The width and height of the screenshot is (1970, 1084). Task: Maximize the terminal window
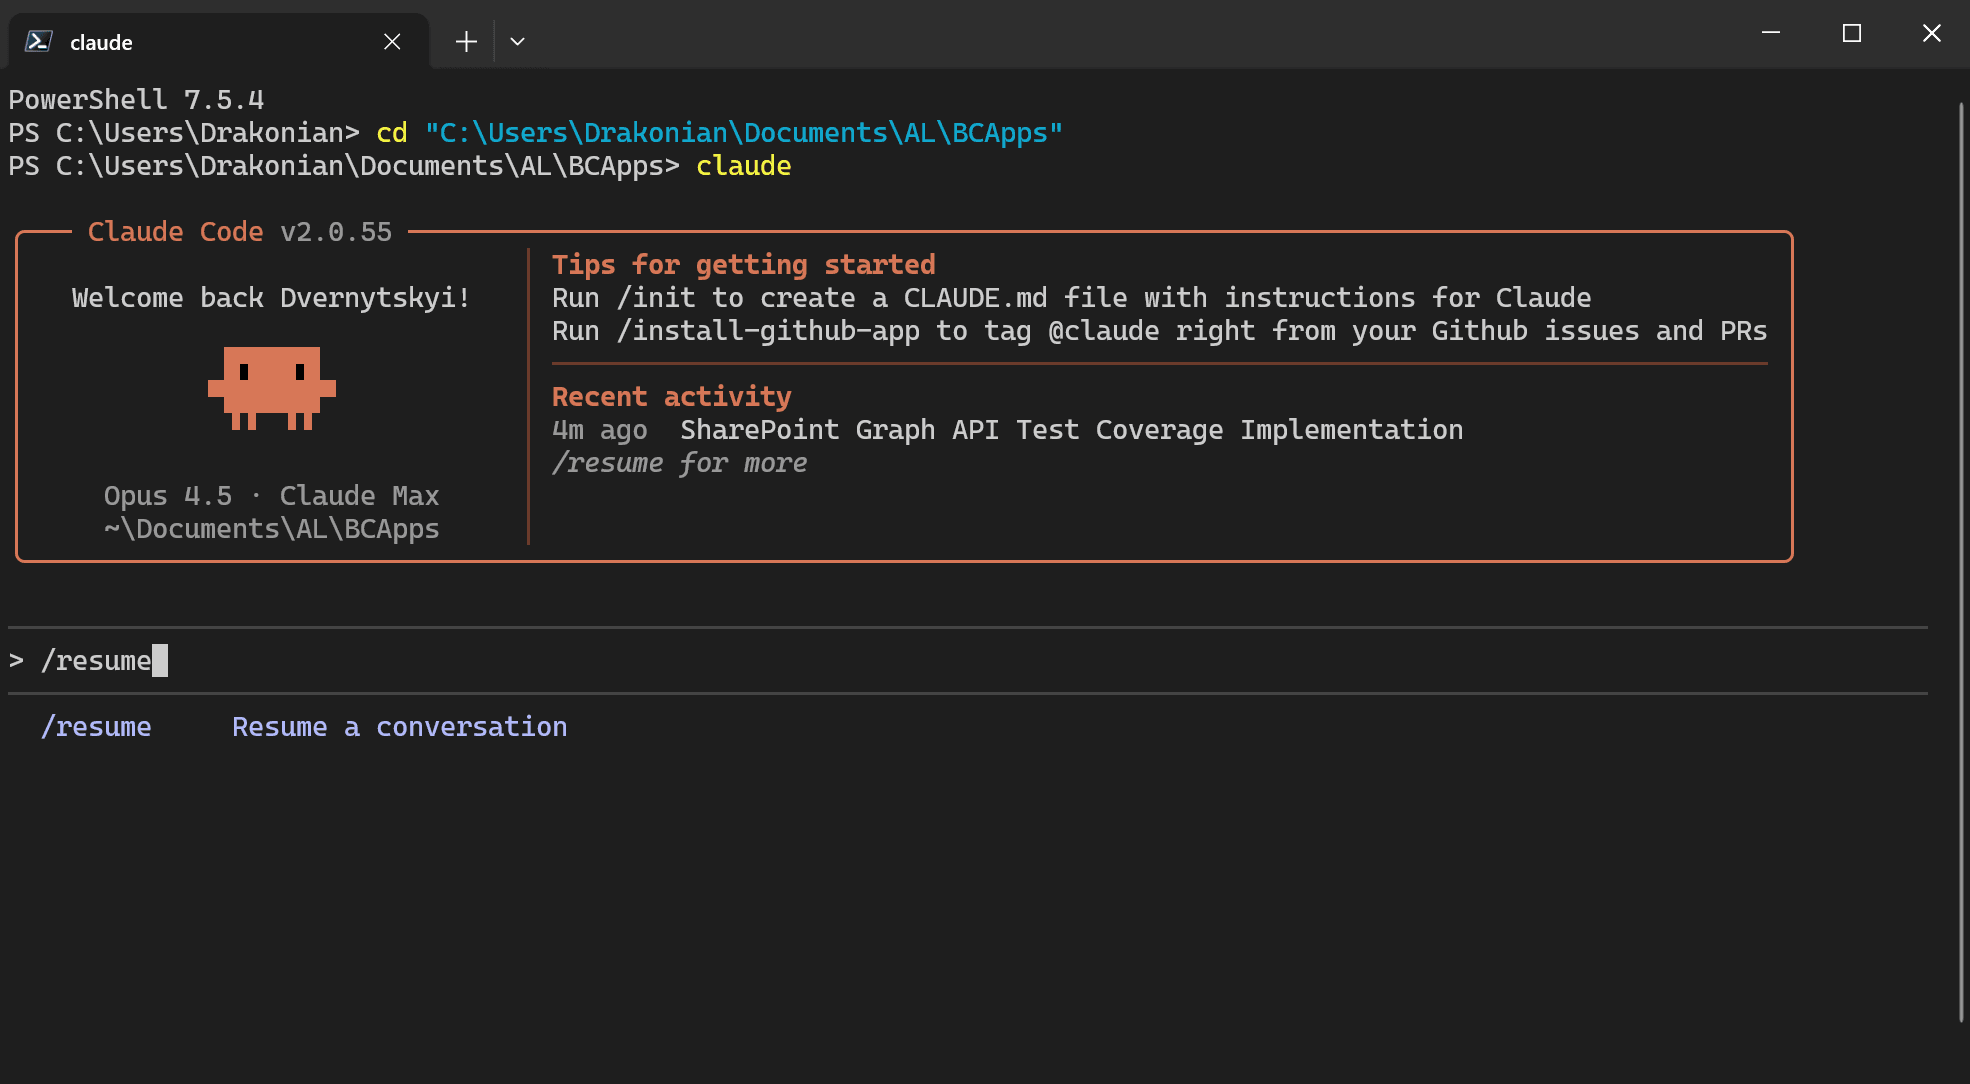(1851, 33)
